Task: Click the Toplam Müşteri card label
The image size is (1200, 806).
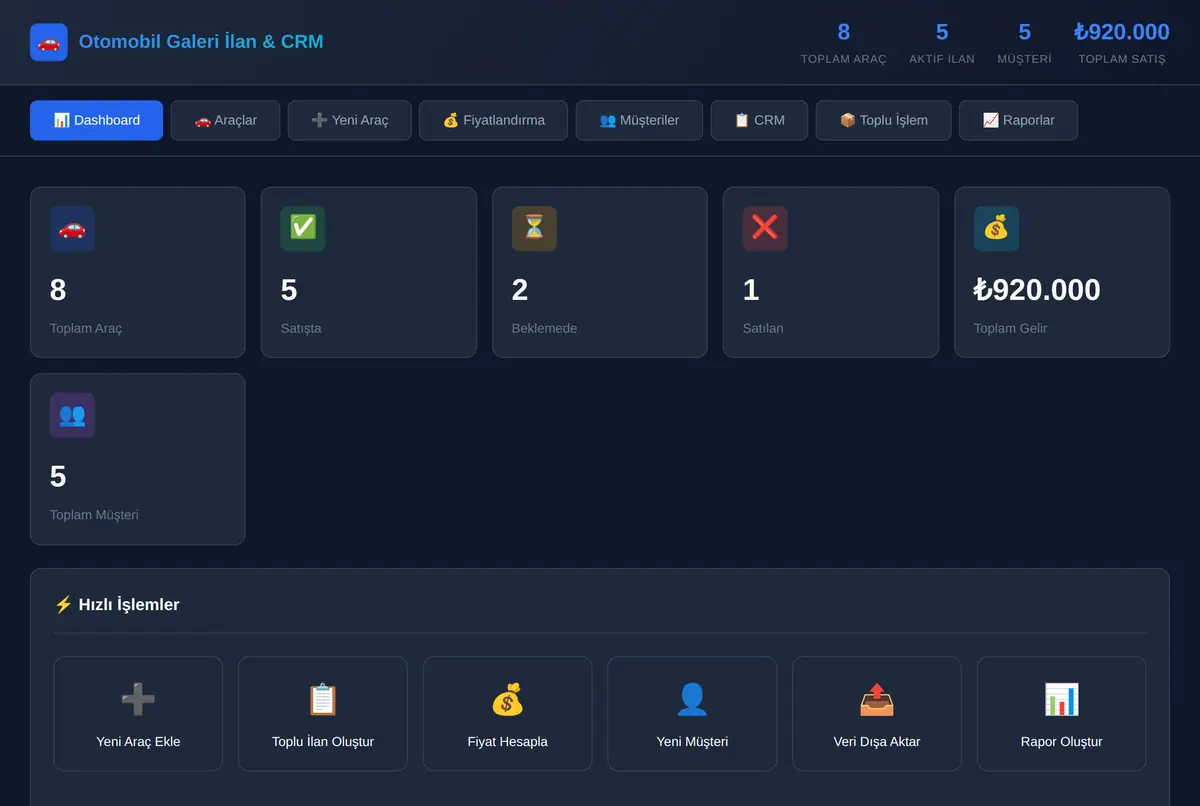Action: click(94, 515)
